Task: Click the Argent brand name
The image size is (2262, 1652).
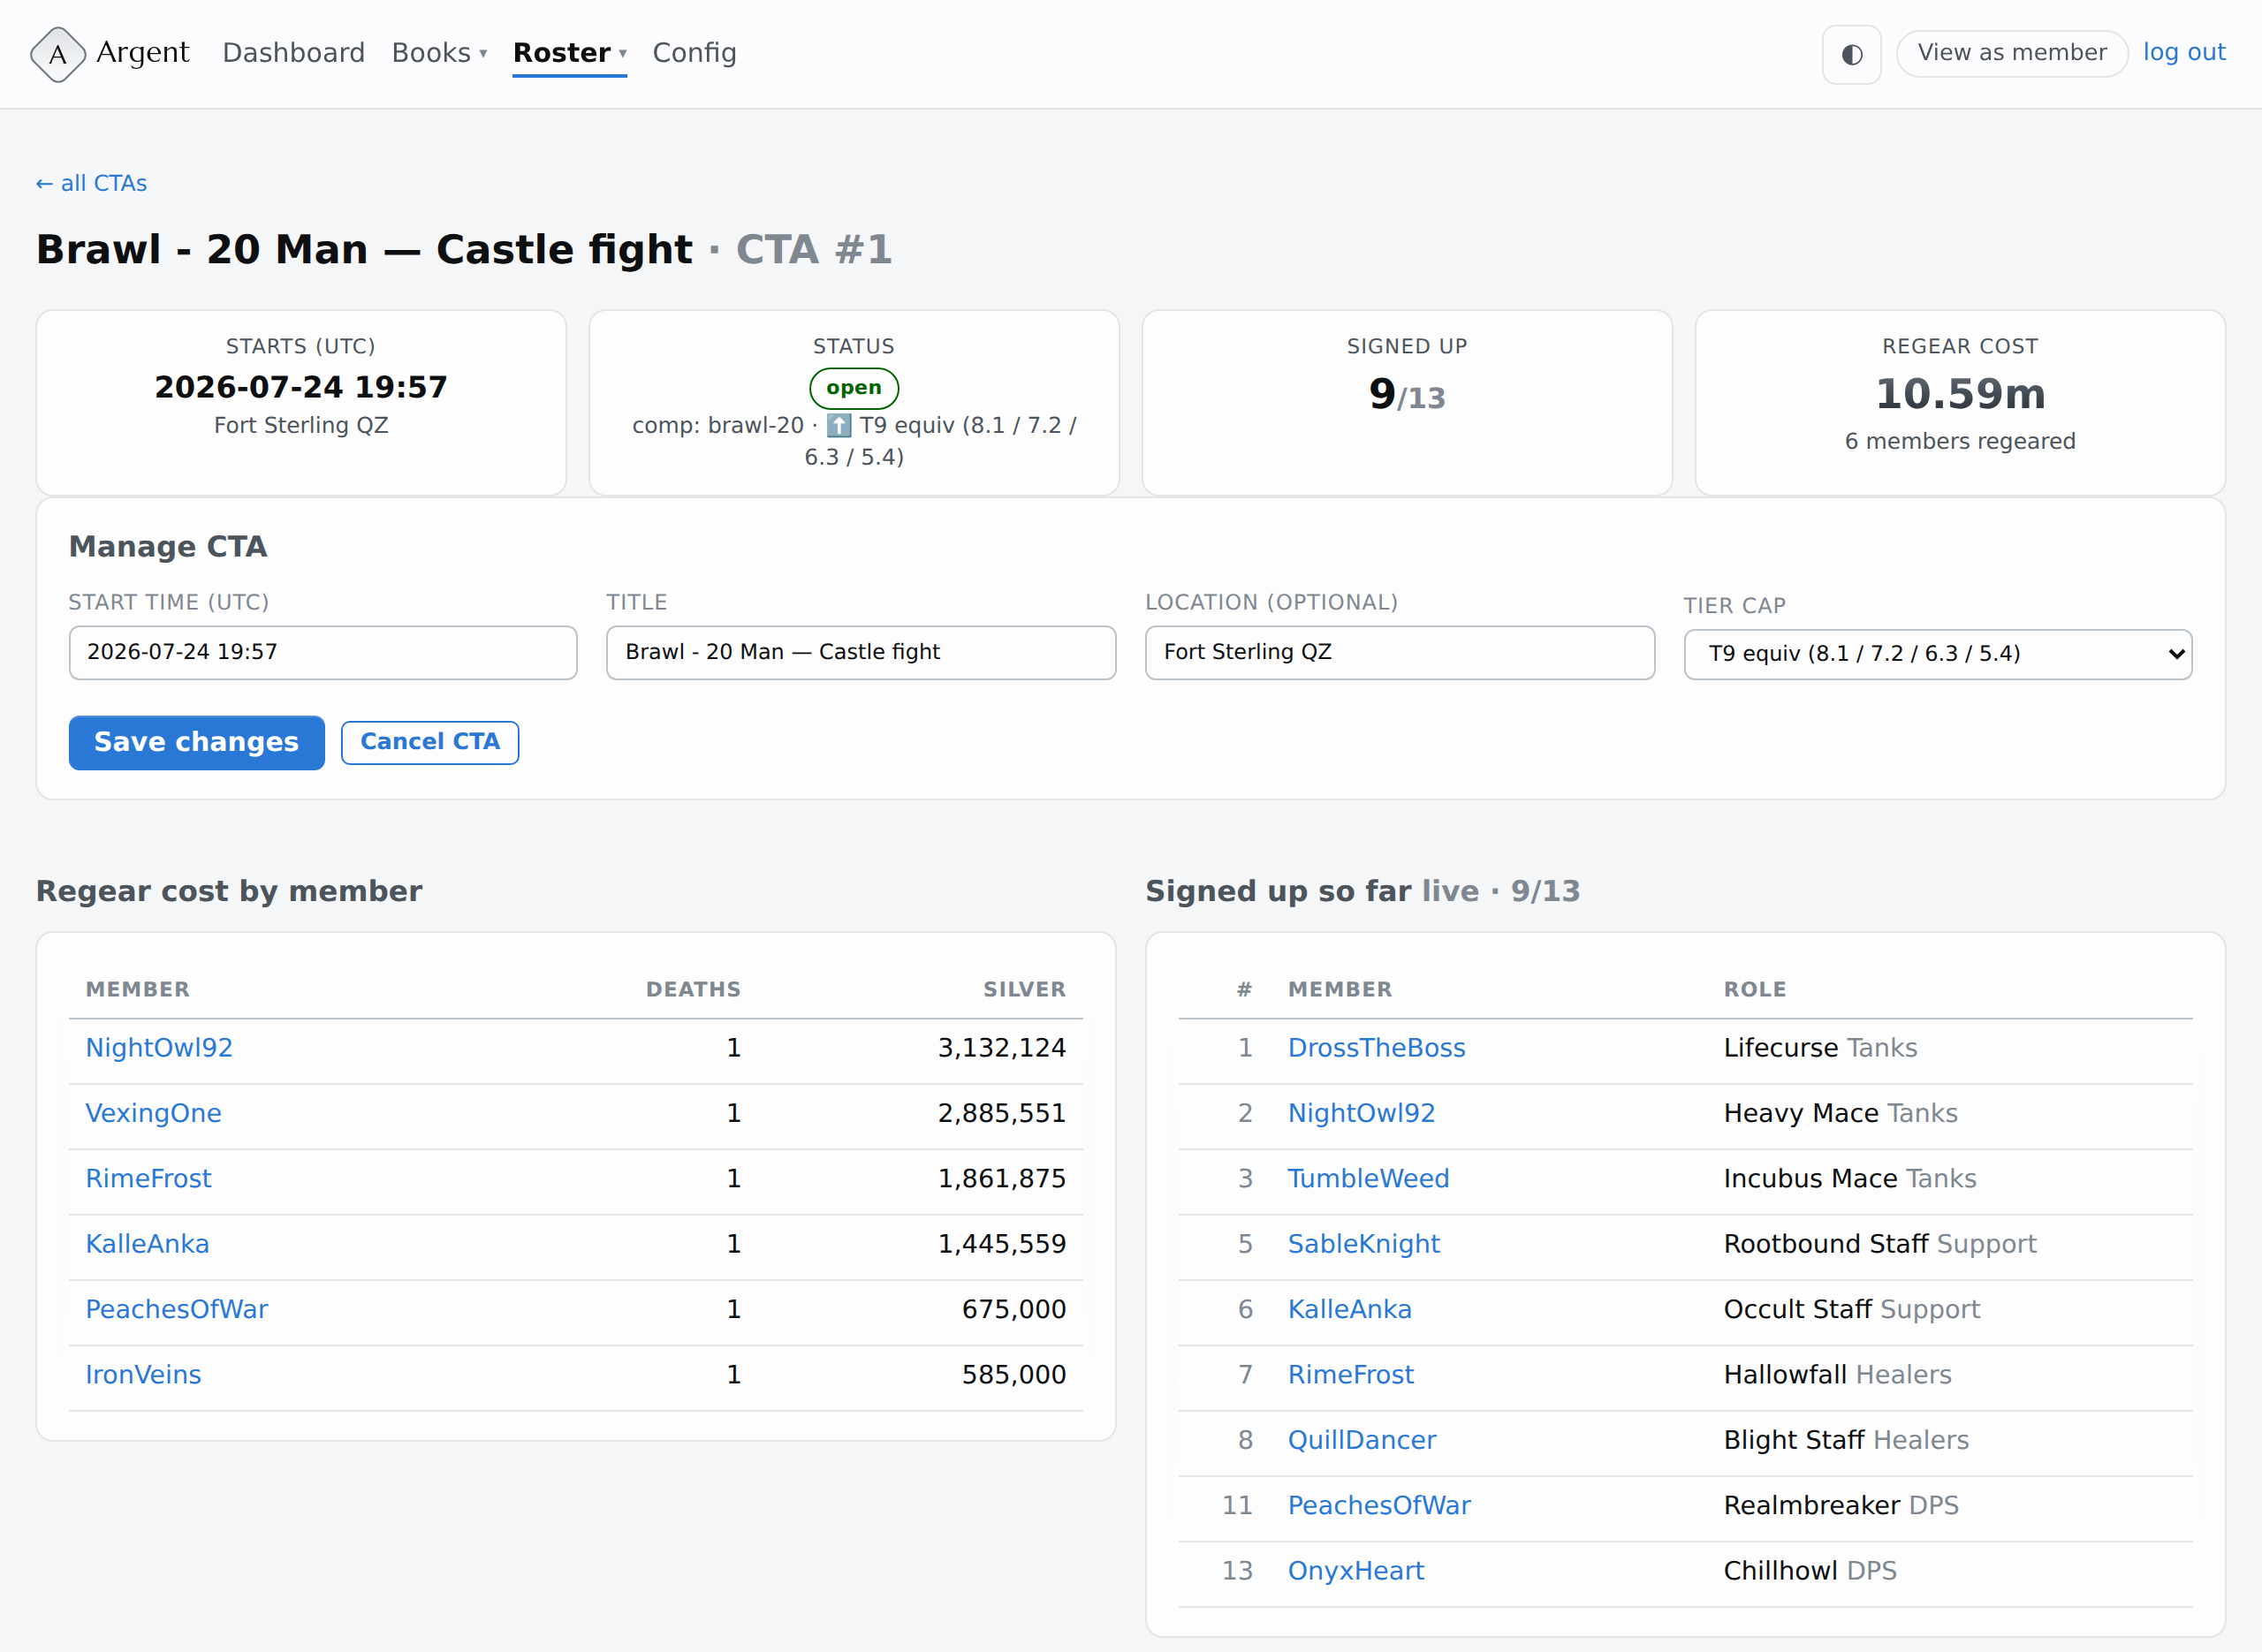Action: click(x=142, y=52)
